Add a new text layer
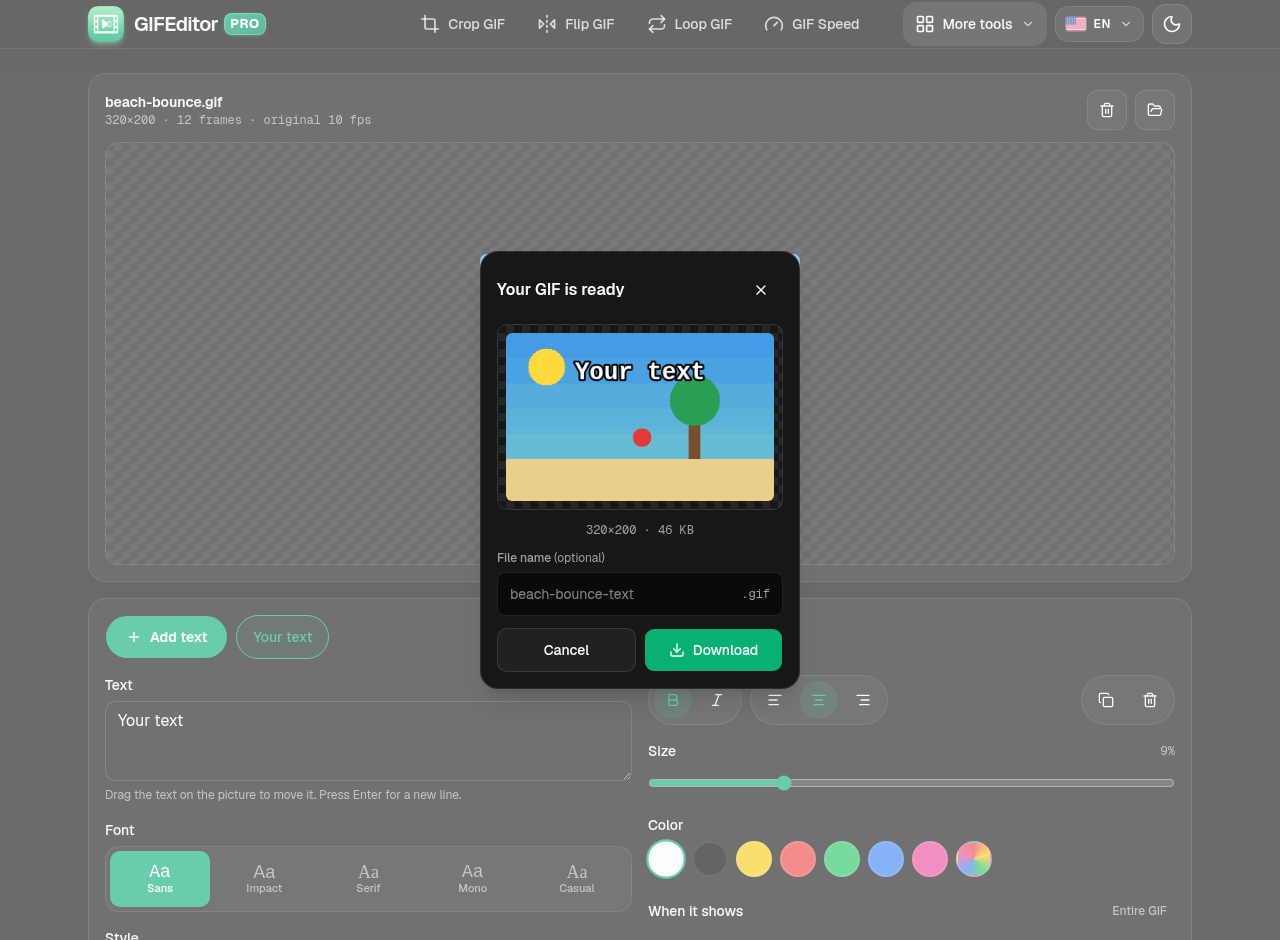This screenshot has height=940, width=1280. click(x=167, y=637)
